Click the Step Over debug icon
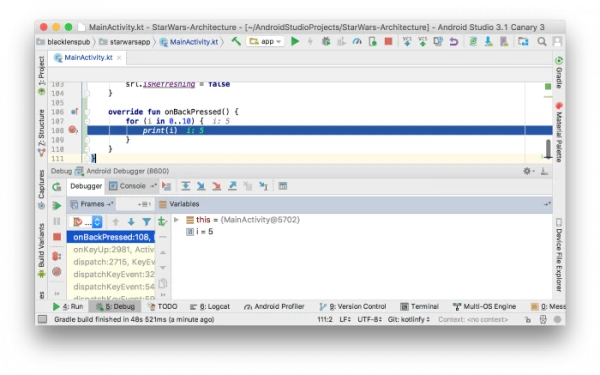Image resolution: width=600 pixels, height=375 pixels. (x=186, y=186)
